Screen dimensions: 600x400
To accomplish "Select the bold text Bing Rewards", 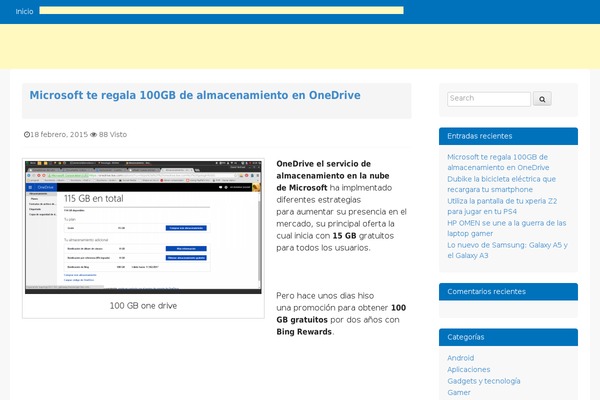I will click(304, 332).
